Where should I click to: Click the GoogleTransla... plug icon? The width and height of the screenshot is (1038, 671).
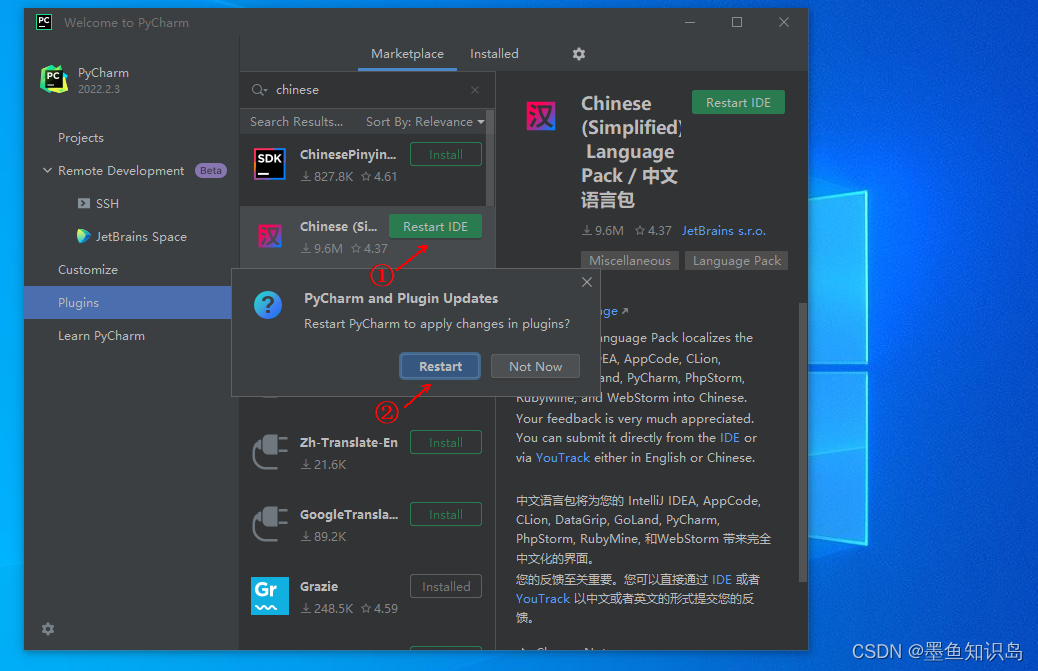(270, 524)
